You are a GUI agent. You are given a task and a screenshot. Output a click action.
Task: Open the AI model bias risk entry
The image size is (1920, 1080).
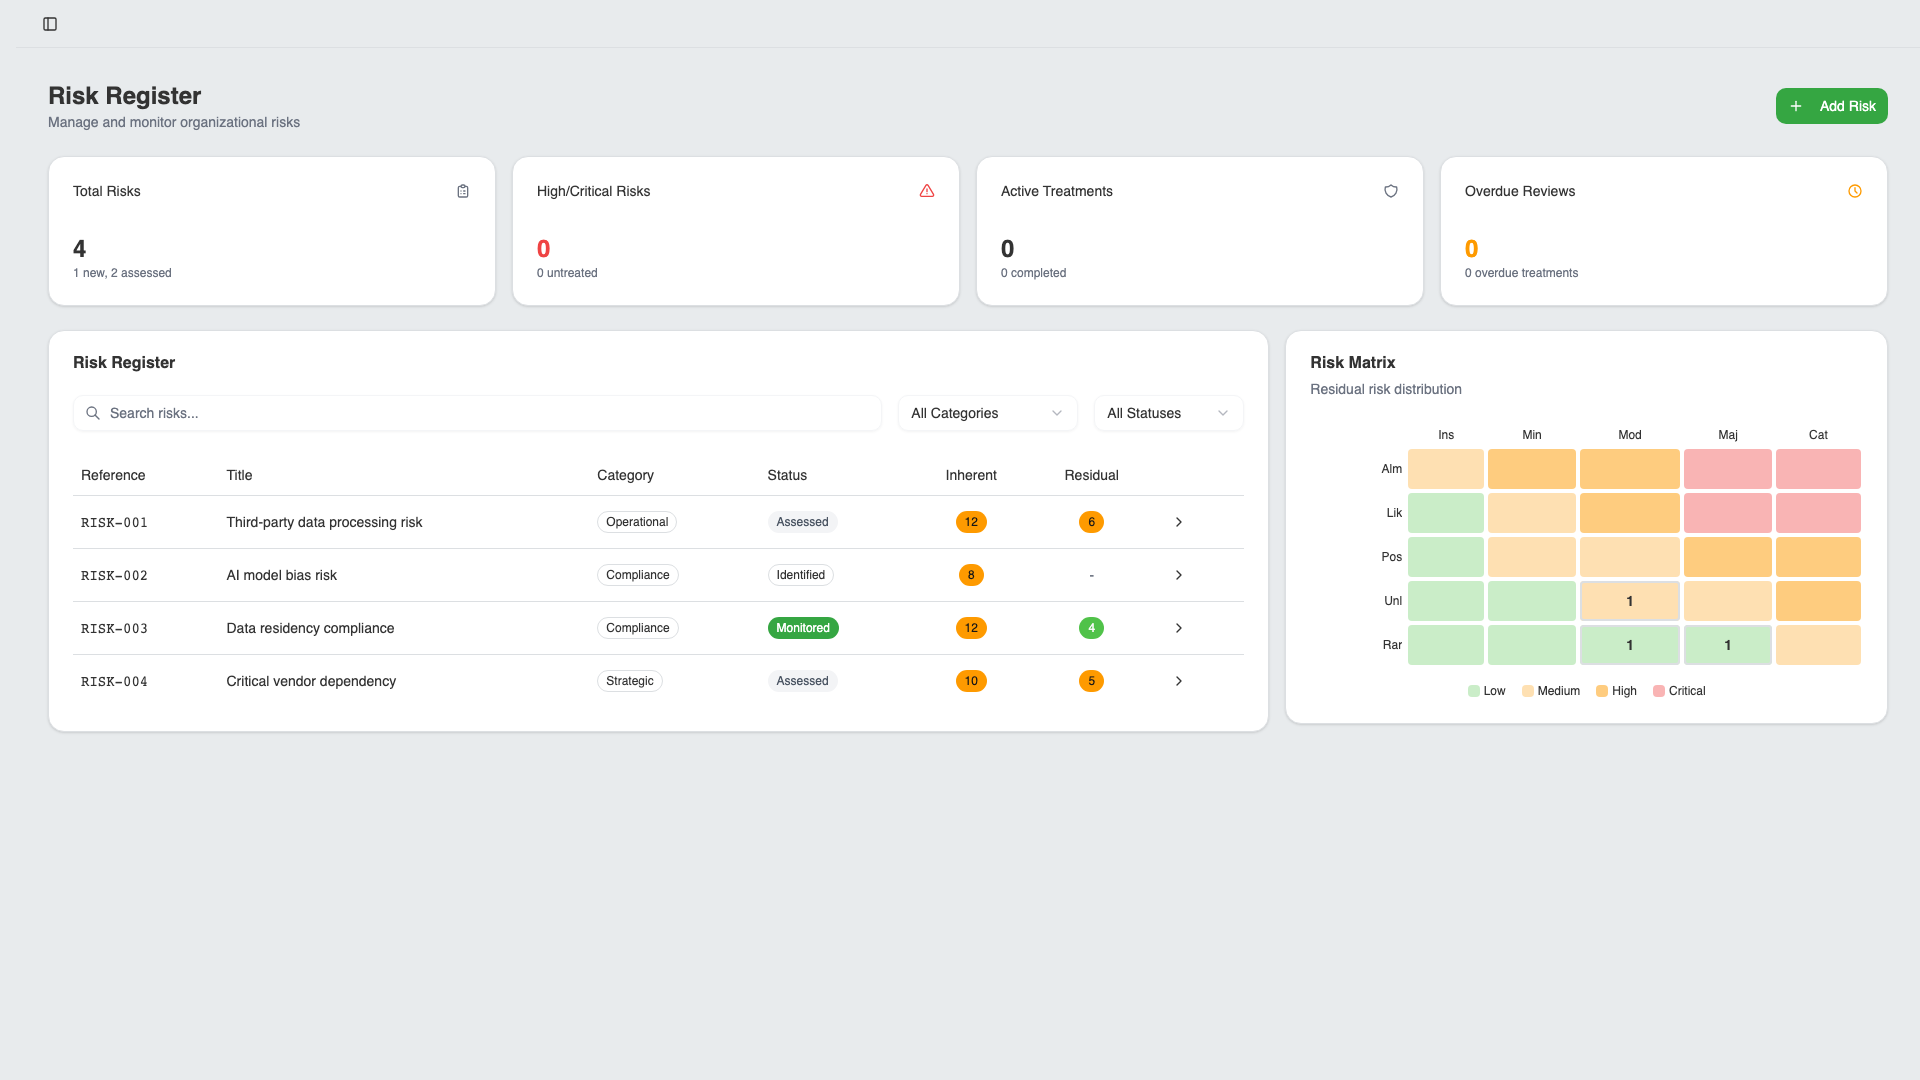click(282, 575)
